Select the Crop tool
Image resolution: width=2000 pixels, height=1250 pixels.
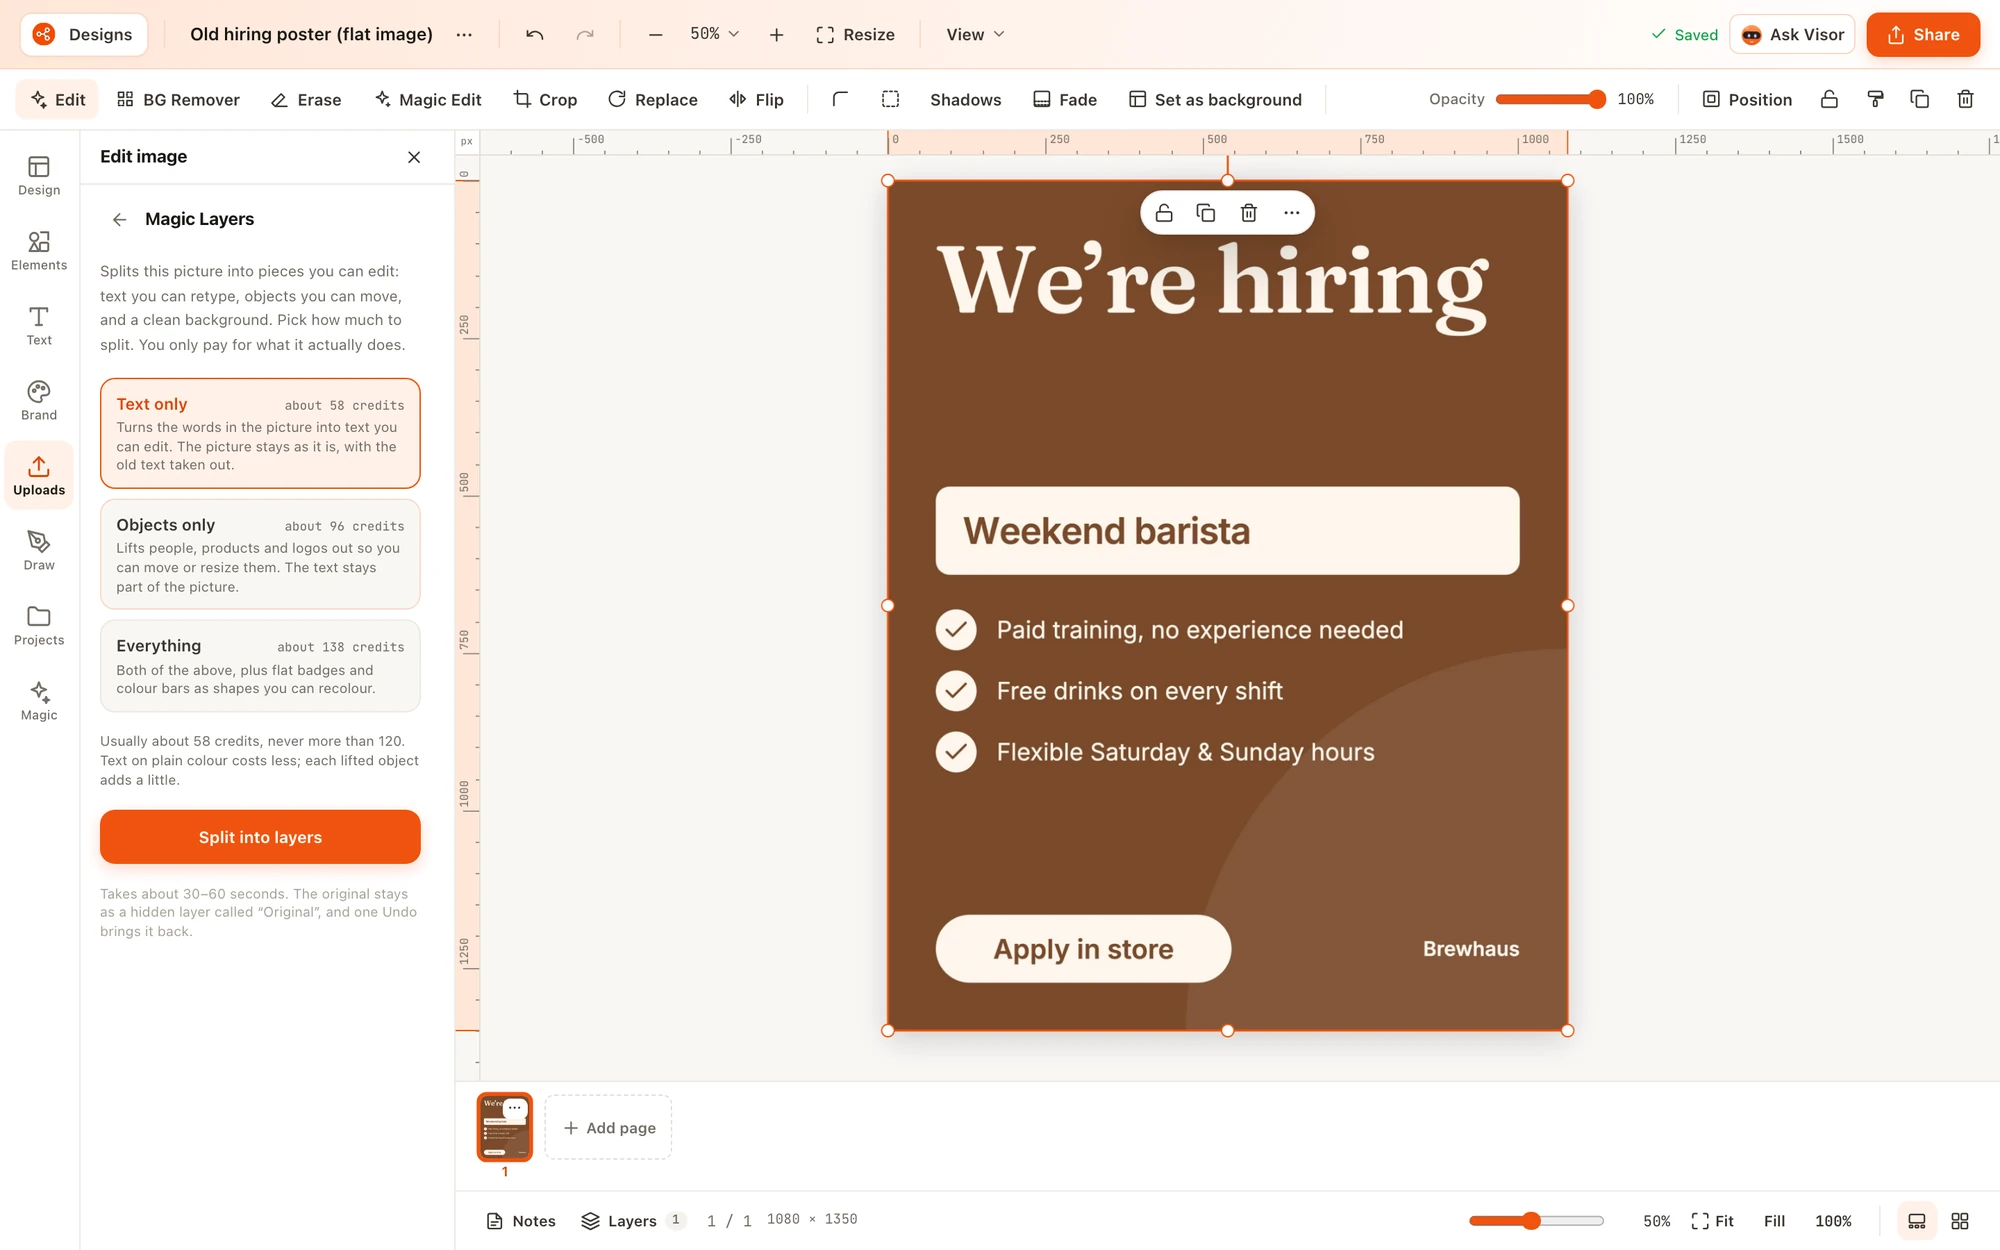(x=545, y=99)
